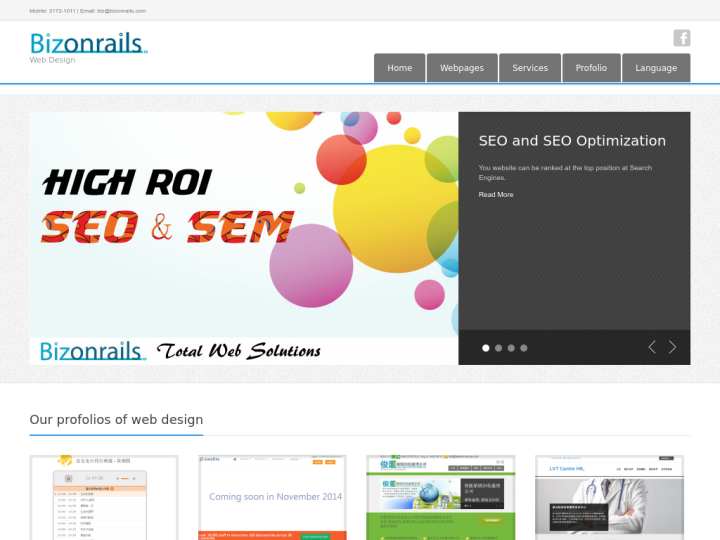Select the first slide indicator dot
Viewport: 720px width, 540px height.
coord(486,348)
